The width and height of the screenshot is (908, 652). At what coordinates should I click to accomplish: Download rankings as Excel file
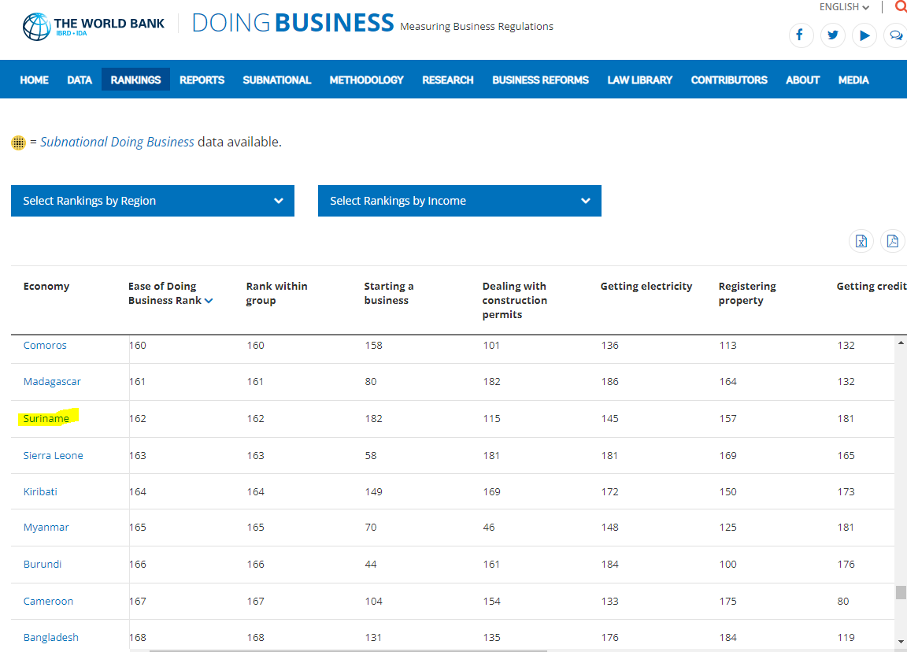coord(861,241)
